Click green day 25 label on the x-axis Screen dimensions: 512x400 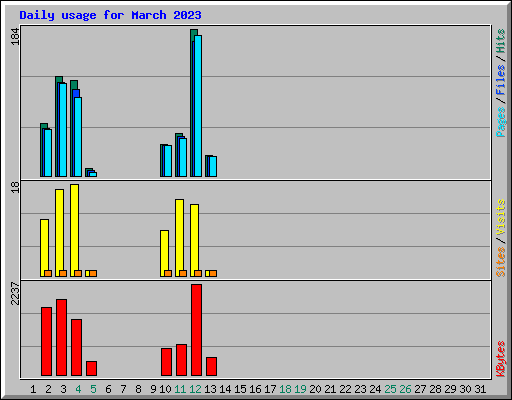[390, 389]
